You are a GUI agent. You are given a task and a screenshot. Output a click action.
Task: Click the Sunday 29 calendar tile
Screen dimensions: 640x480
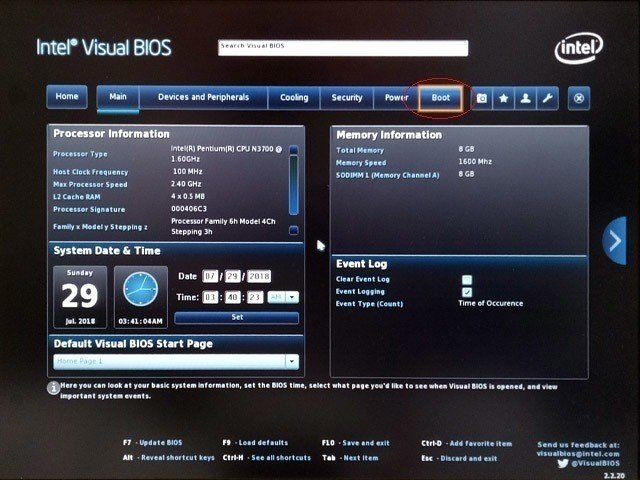(80, 297)
